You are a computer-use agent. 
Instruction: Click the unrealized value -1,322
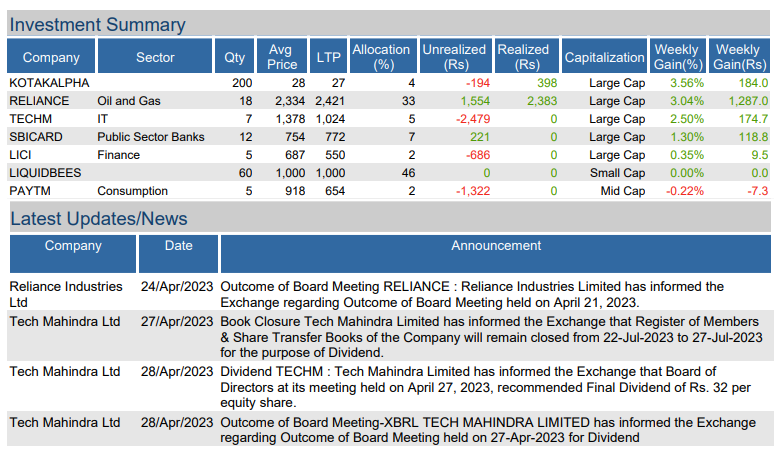click(x=473, y=191)
